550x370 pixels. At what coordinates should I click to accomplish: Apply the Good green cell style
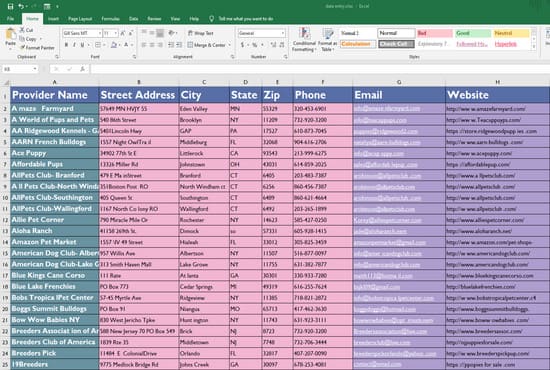click(x=473, y=33)
